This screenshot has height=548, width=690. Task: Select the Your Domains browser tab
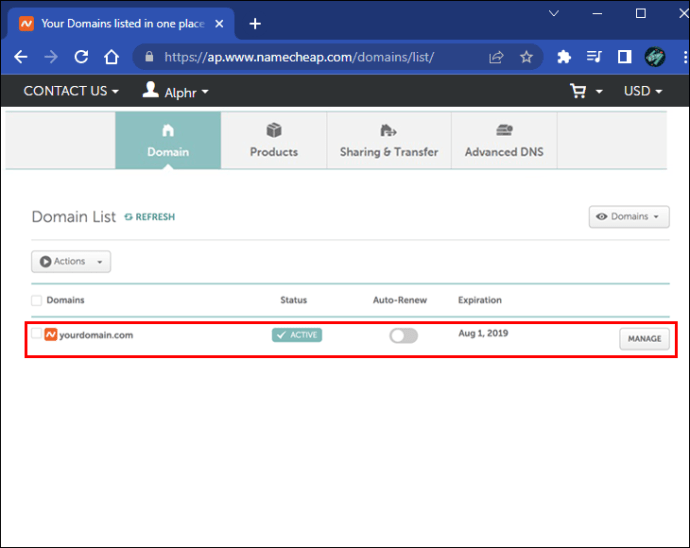(x=121, y=24)
